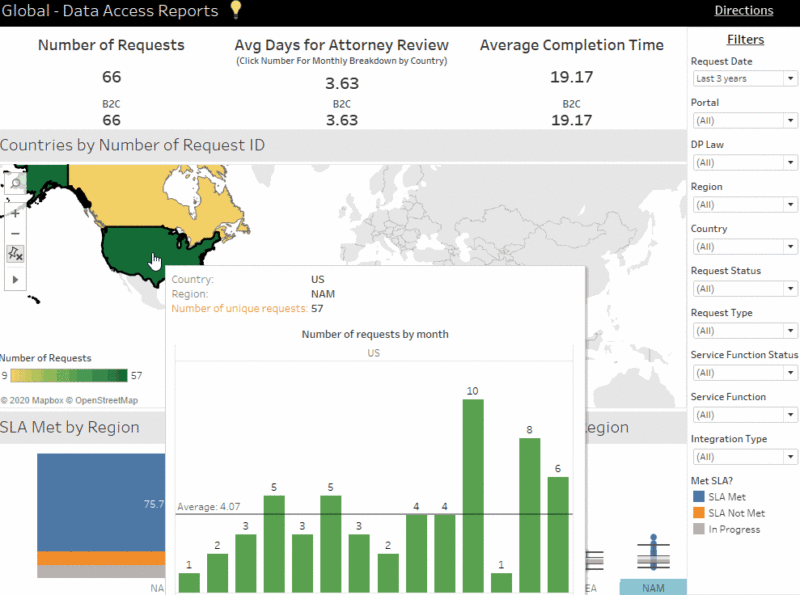Image resolution: width=800 pixels, height=595 pixels.
Task: Select the map search magnifier tool
Action: tap(15, 183)
